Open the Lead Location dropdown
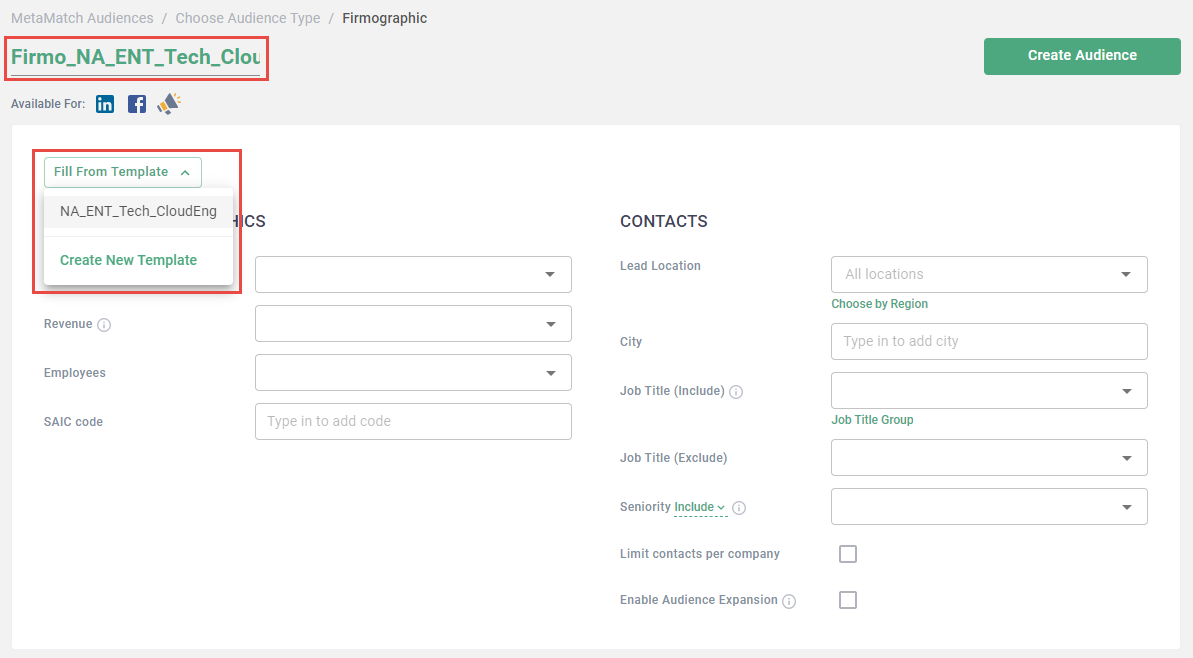This screenshot has height=658, width=1193. point(988,274)
